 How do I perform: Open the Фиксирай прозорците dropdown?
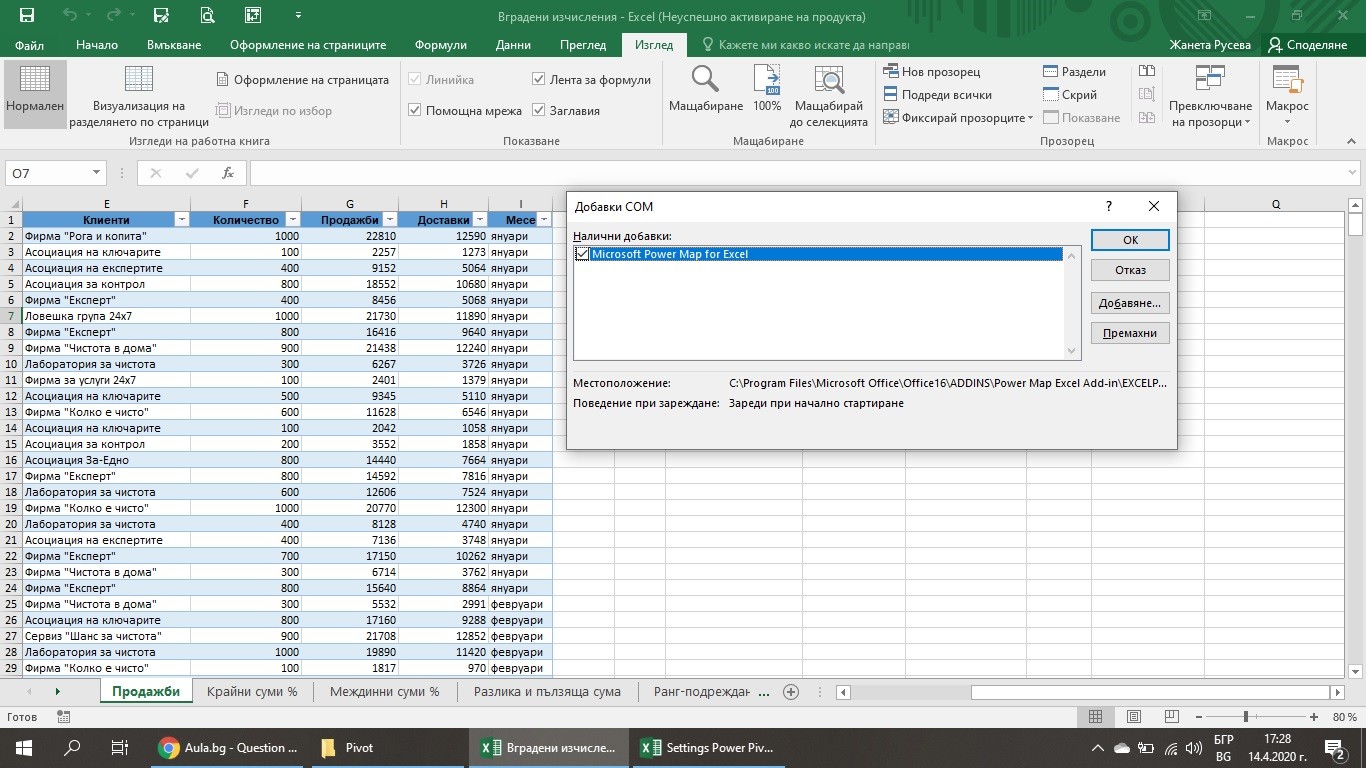[x=956, y=117]
